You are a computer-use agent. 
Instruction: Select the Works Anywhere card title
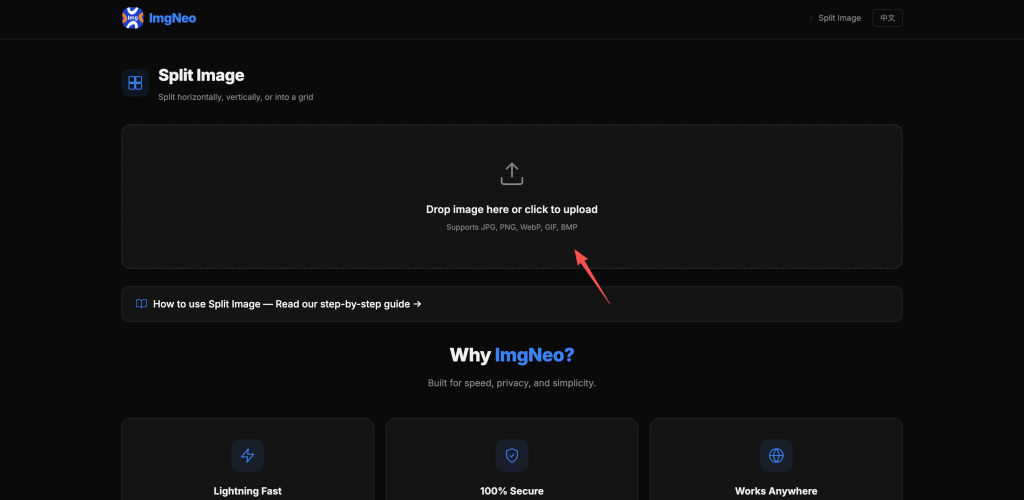click(x=776, y=491)
